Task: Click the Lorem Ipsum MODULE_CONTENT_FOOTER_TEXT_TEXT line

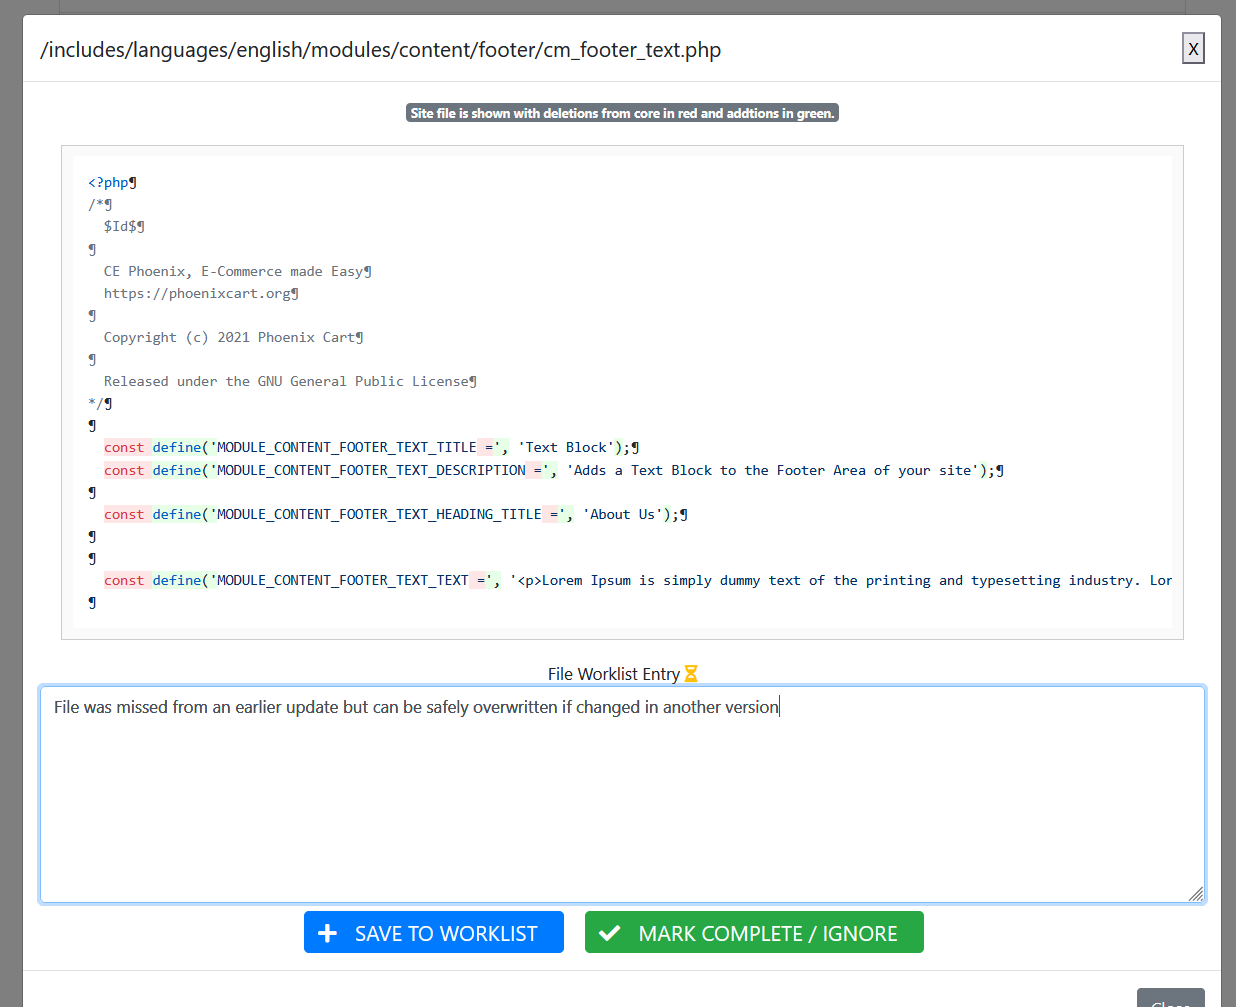Action: [x=638, y=580]
